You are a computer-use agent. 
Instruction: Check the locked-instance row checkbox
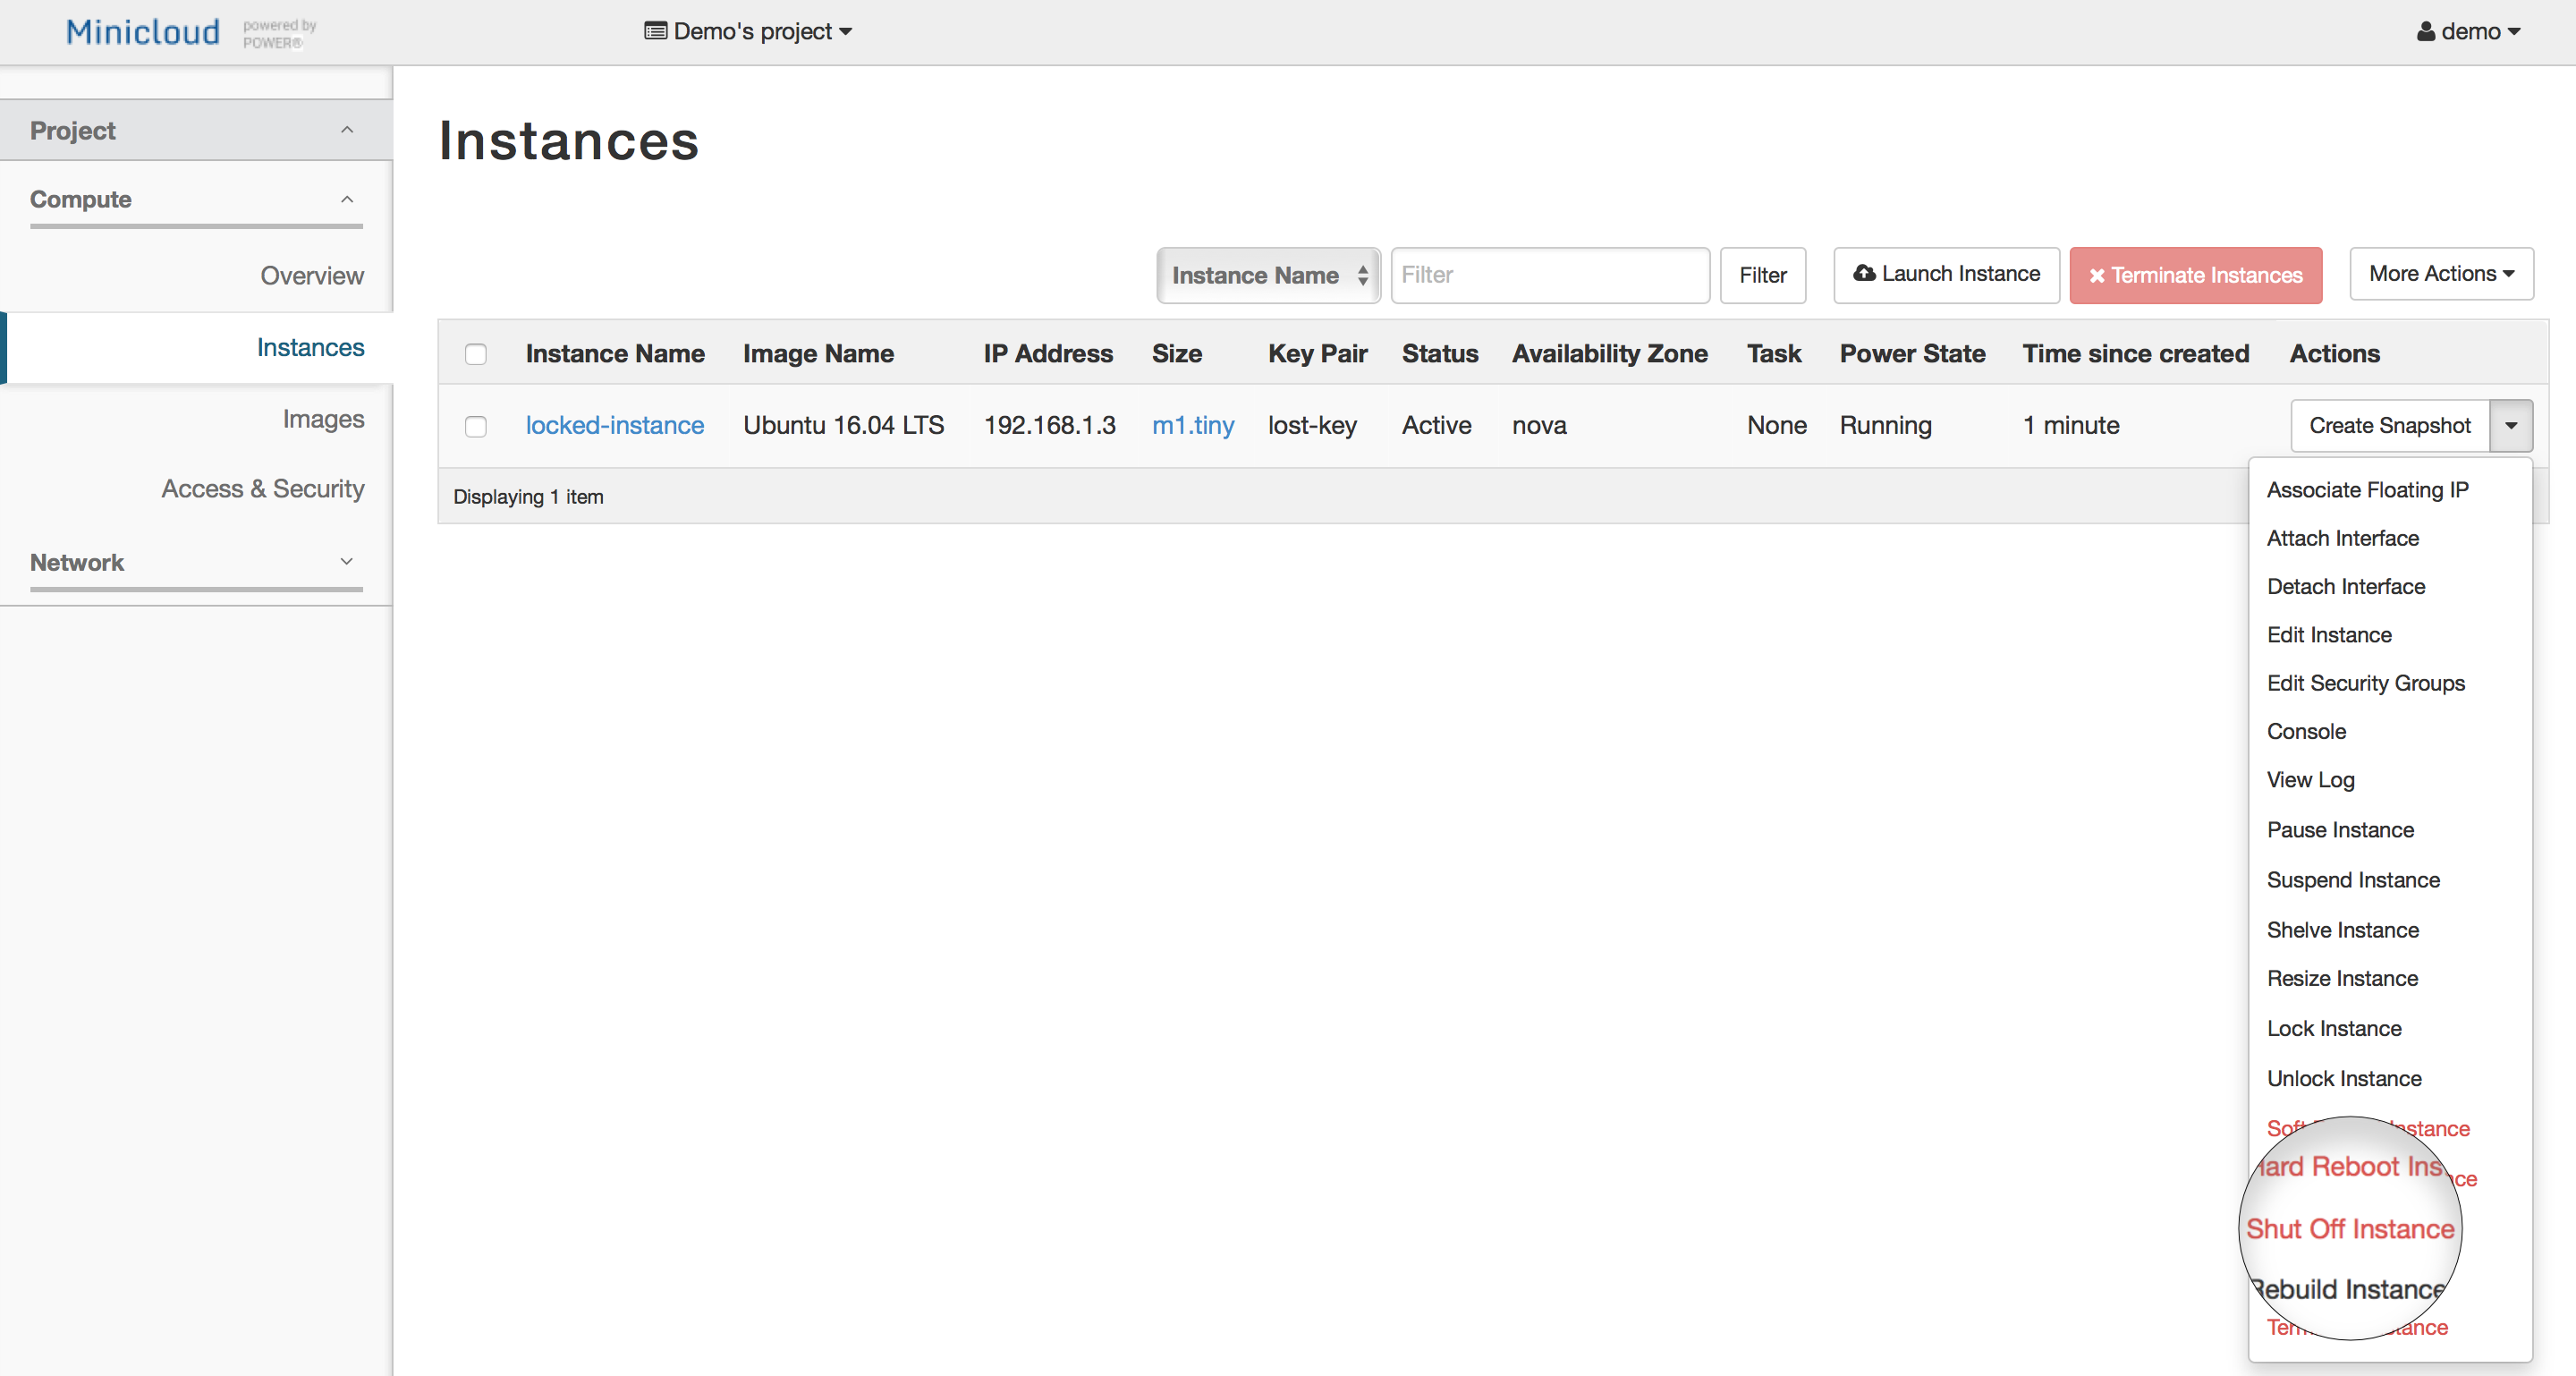click(x=476, y=426)
